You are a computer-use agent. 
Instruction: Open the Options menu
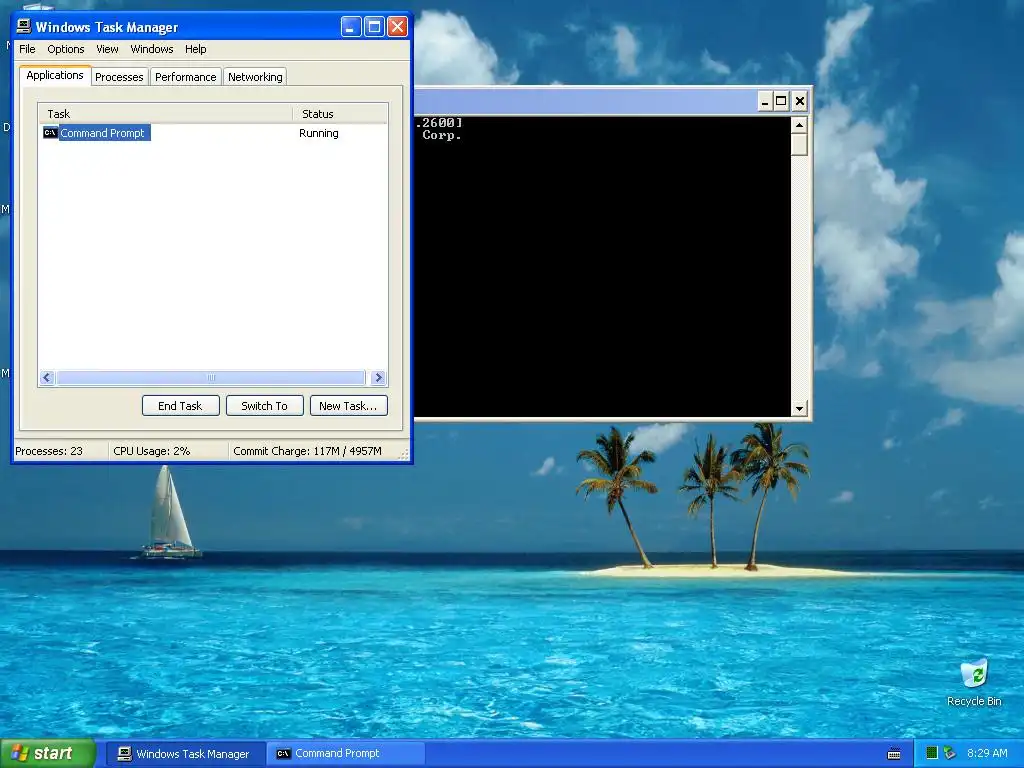(x=65, y=49)
